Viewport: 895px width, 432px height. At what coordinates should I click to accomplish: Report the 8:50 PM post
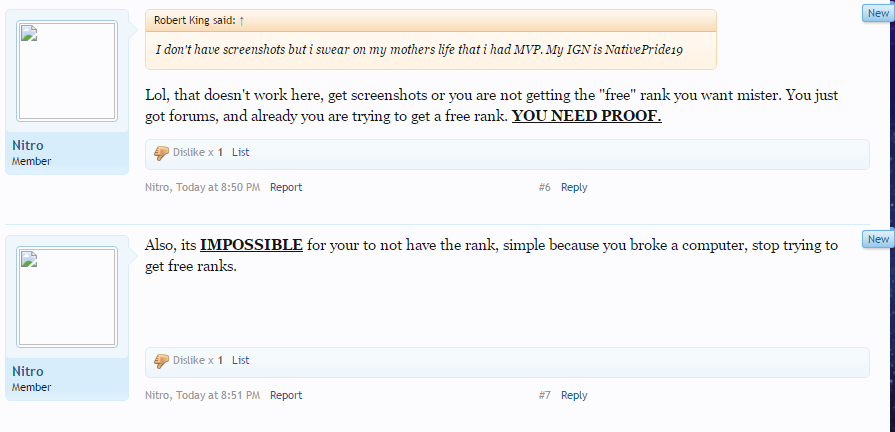tap(286, 187)
